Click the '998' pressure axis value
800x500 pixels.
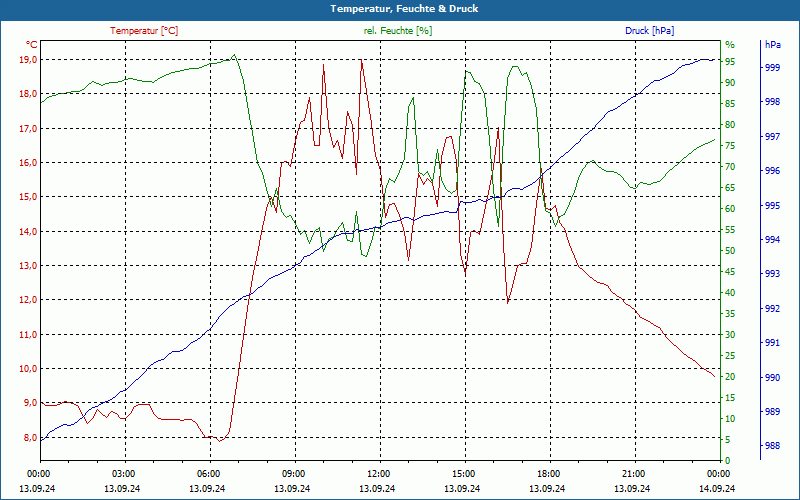(x=772, y=102)
